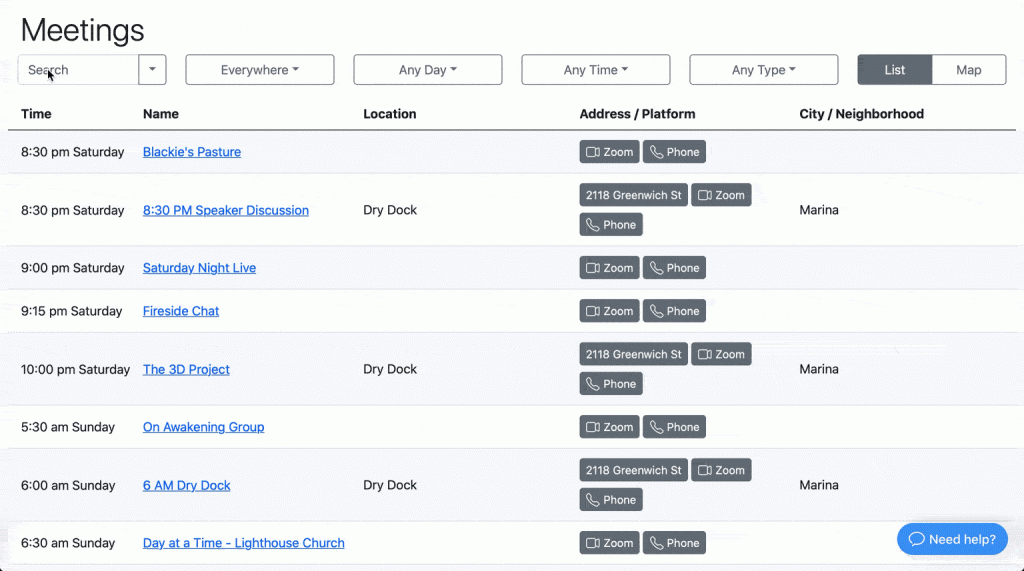Open the Any Time filter dropdown
This screenshot has height=571, width=1024.
596,70
